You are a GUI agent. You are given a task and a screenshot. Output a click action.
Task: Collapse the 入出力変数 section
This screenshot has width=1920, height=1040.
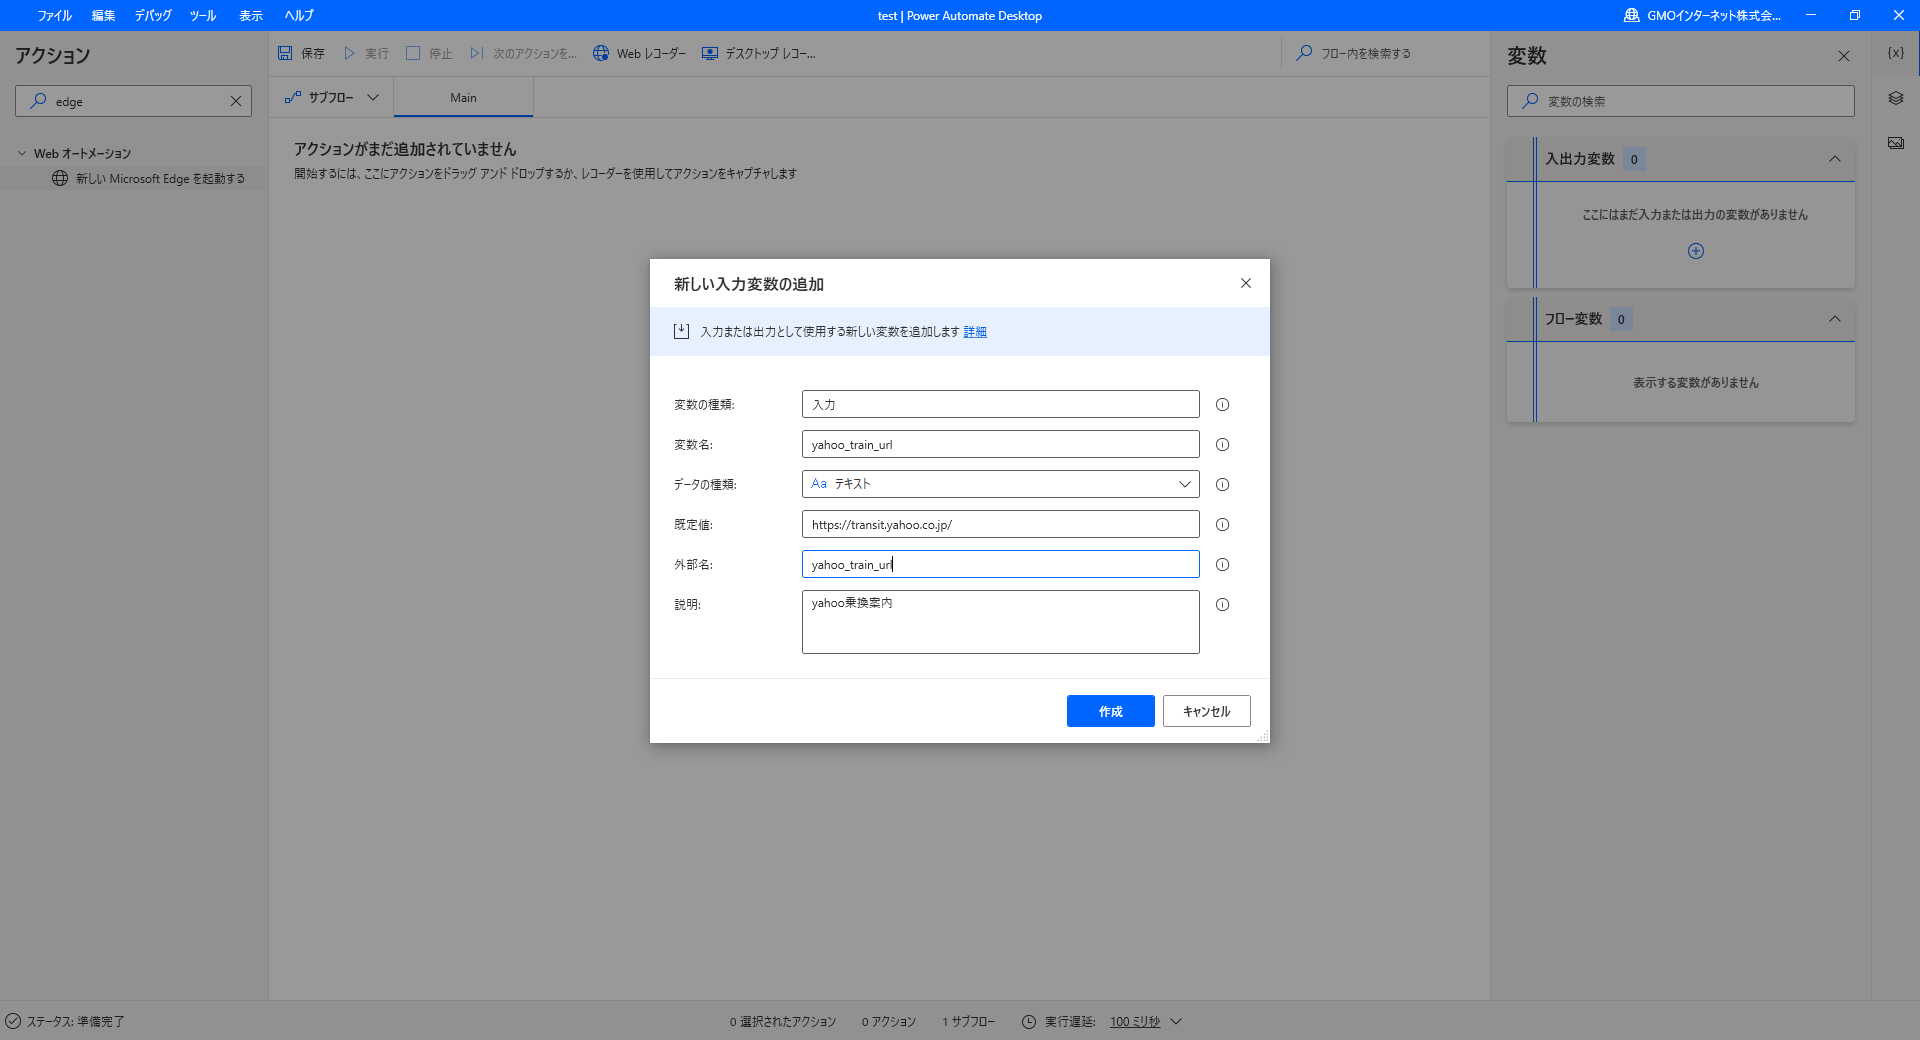1835,159
